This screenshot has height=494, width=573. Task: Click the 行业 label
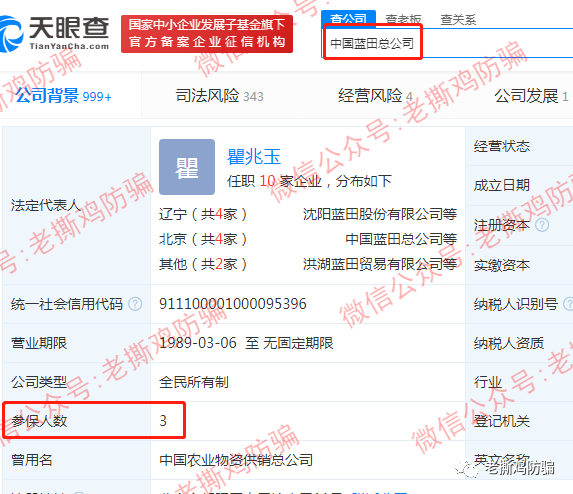[488, 382]
